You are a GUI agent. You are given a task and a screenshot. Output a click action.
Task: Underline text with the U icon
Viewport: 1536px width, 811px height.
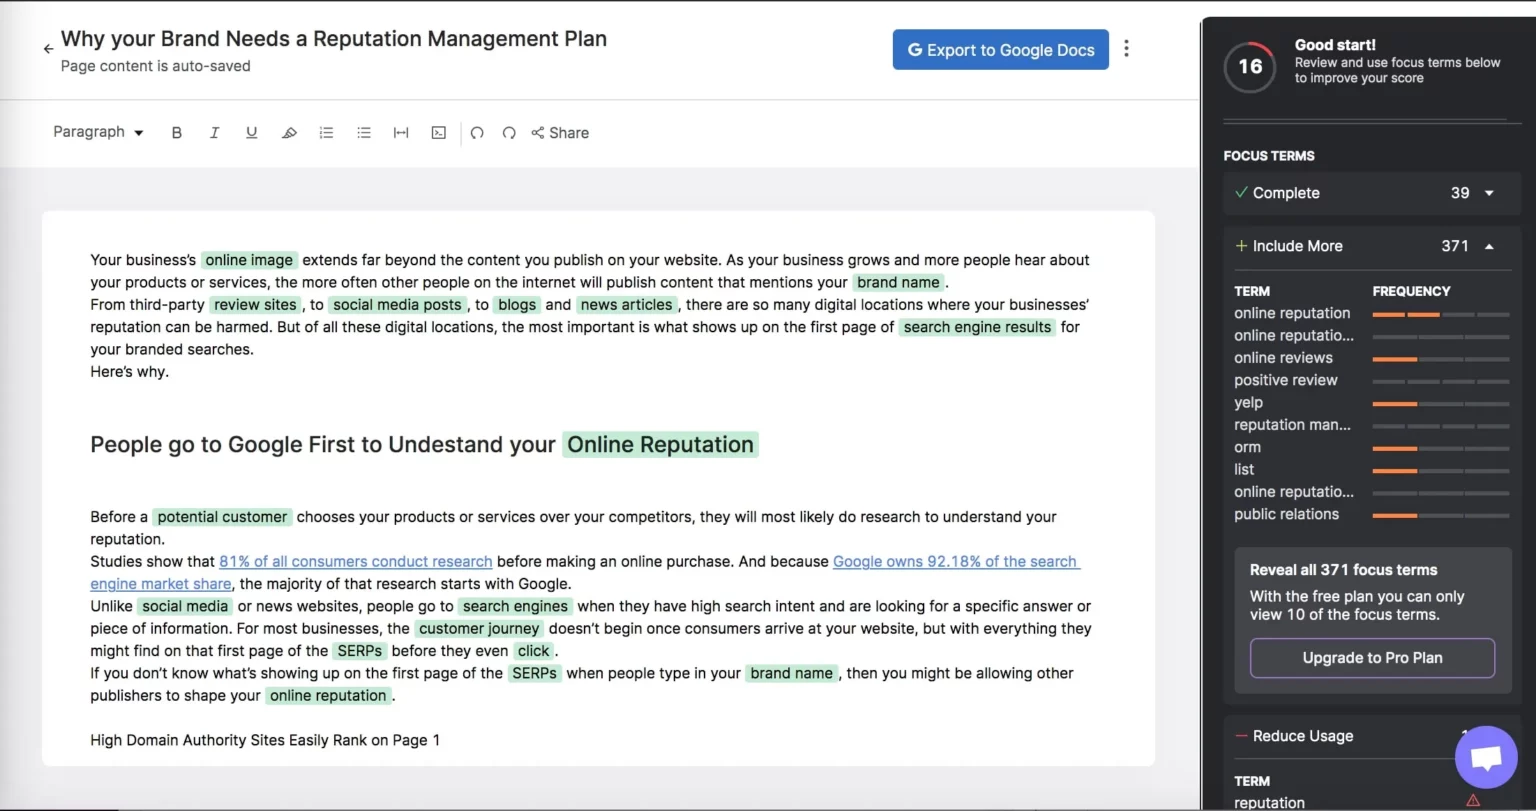(251, 133)
